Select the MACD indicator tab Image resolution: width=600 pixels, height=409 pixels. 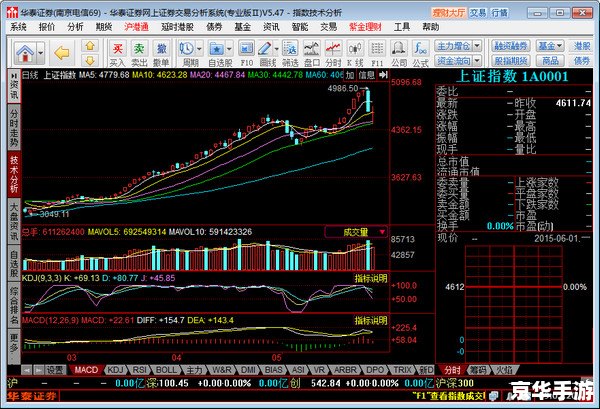[86, 370]
